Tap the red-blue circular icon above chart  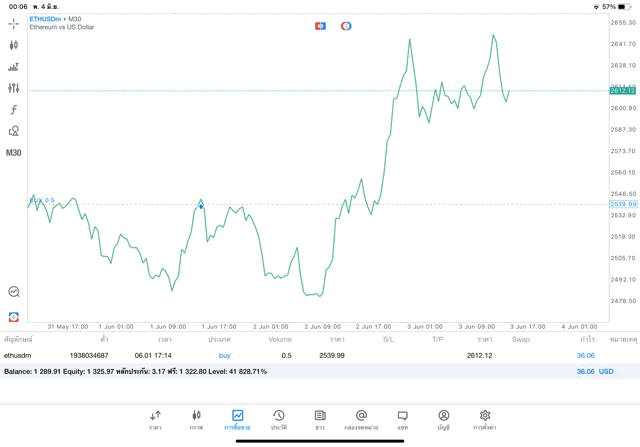[346, 25]
